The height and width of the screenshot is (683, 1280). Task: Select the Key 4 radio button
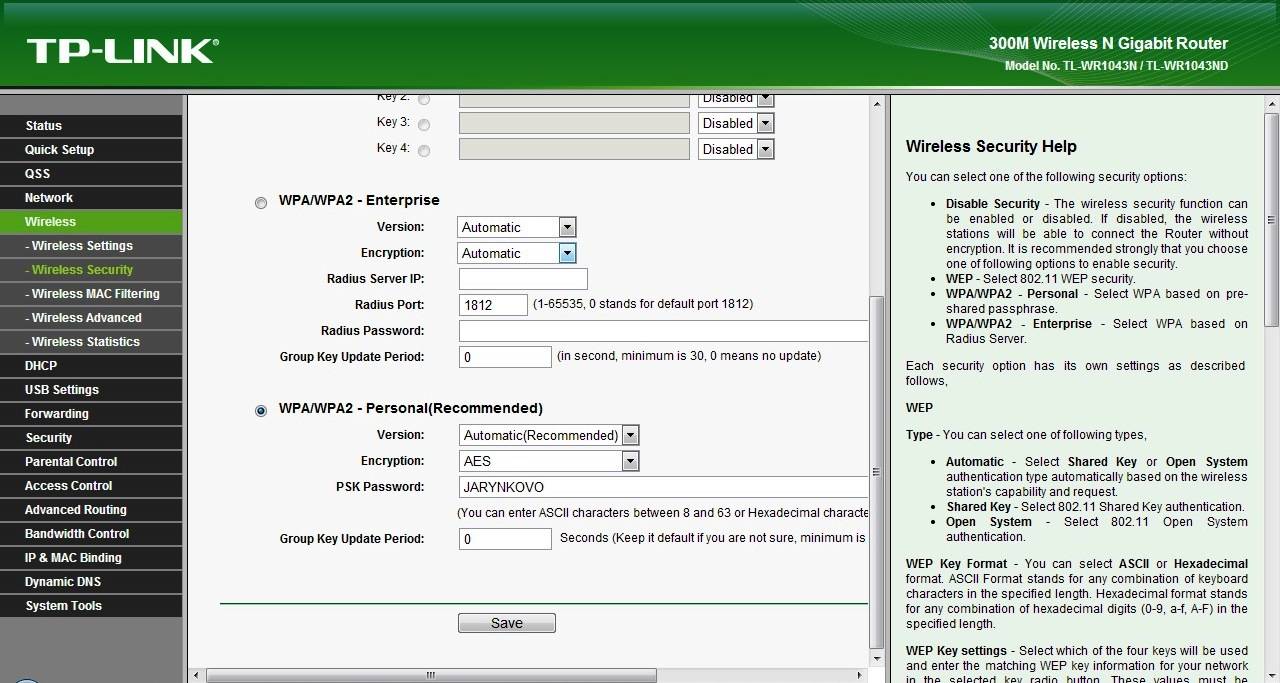pyautogui.click(x=424, y=151)
